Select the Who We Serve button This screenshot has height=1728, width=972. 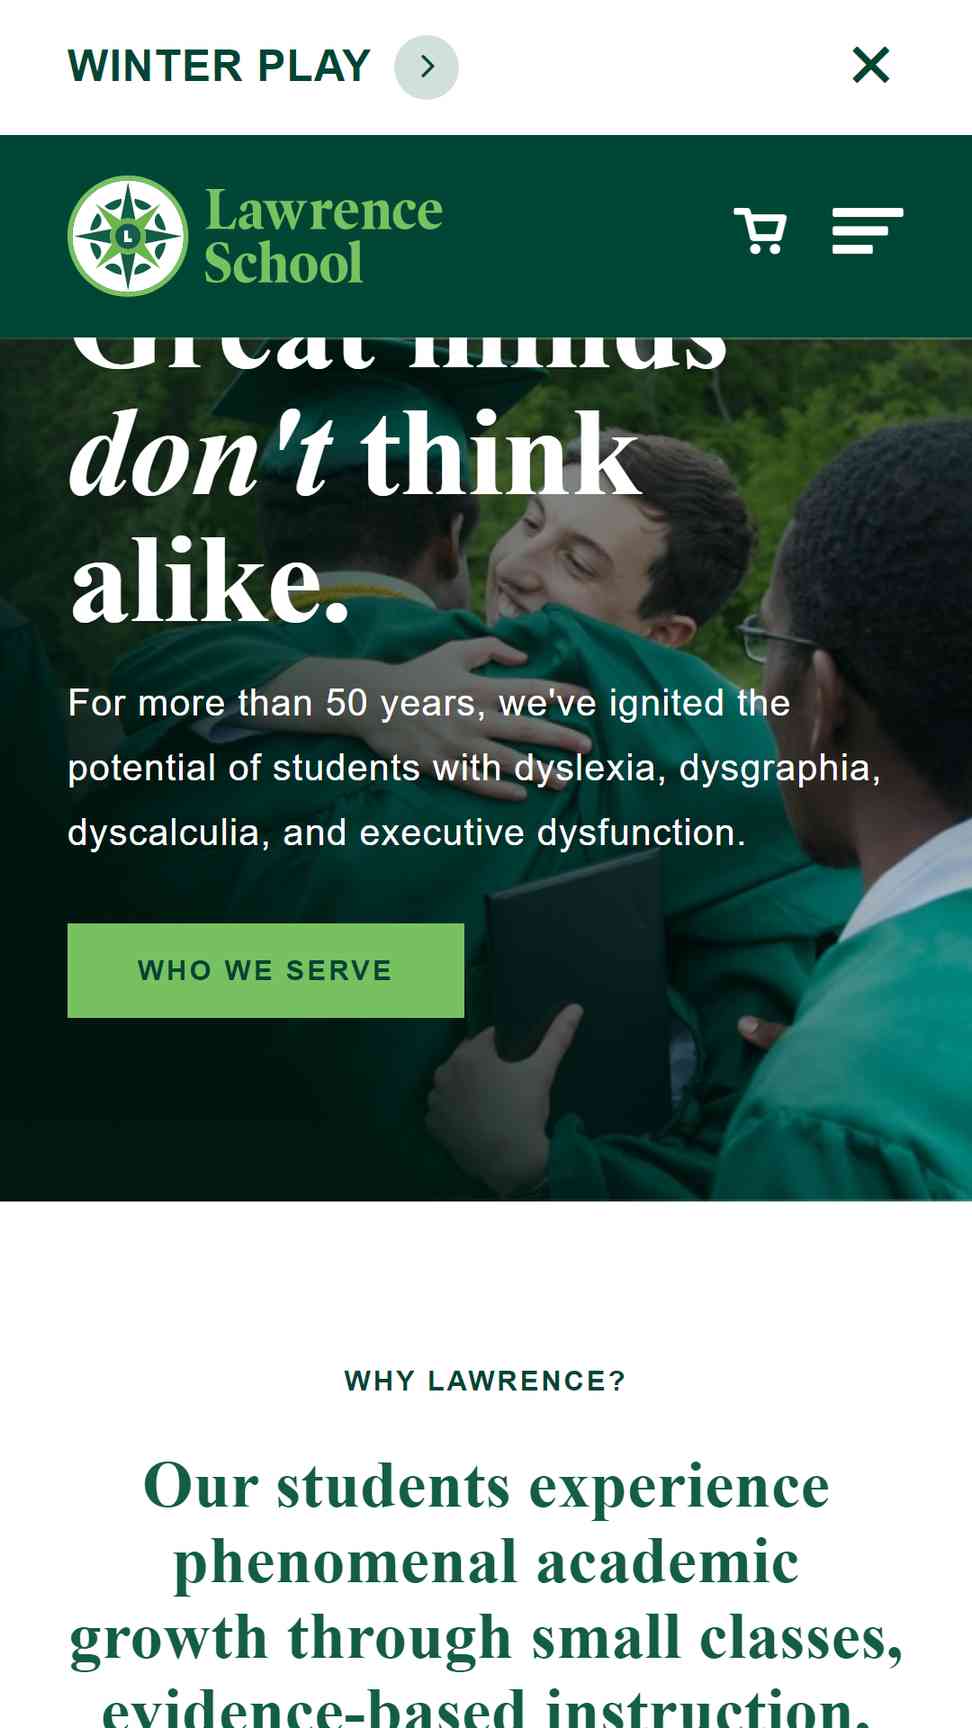[x=266, y=970]
